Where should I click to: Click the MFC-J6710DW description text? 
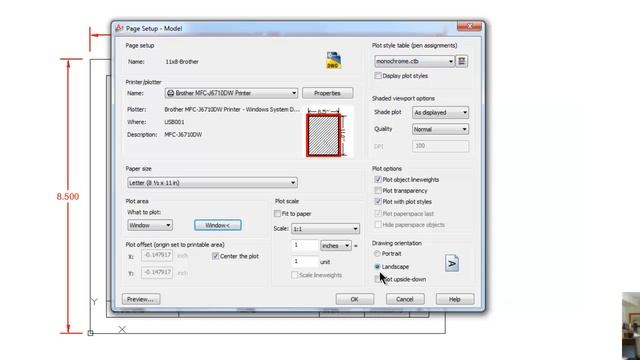pyautogui.click(x=183, y=134)
